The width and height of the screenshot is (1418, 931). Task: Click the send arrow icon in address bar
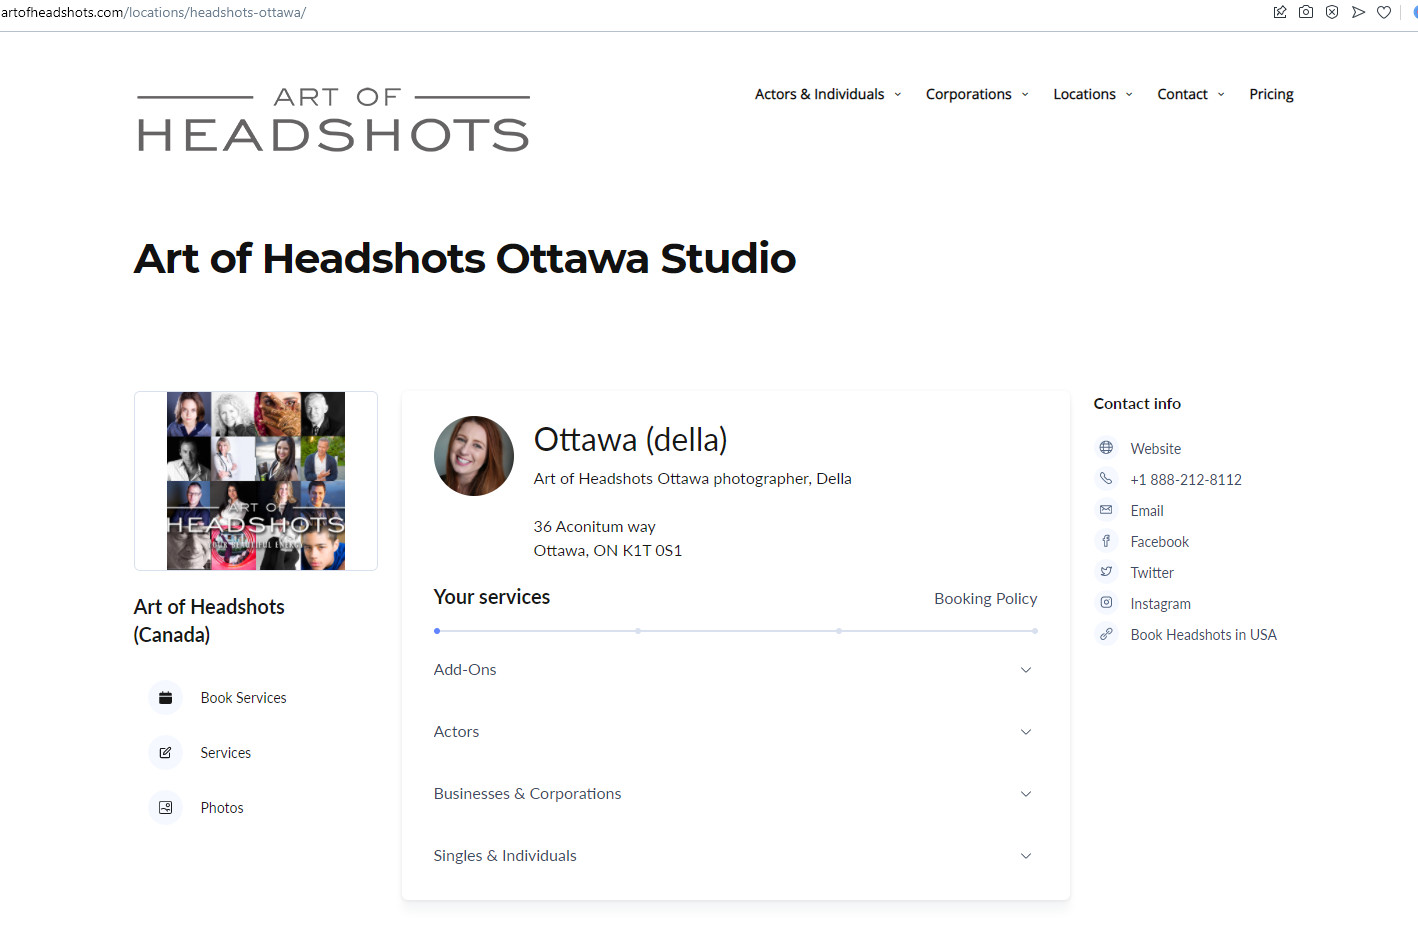pos(1358,12)
